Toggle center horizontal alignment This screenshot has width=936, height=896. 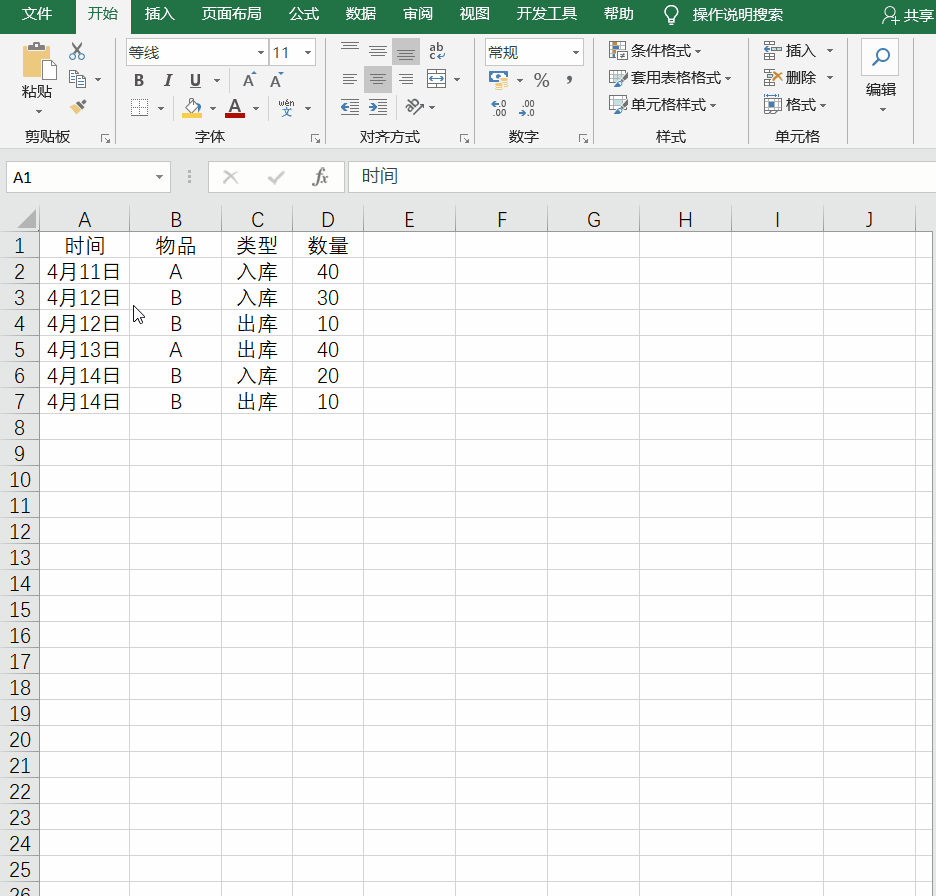pos(377,79)
